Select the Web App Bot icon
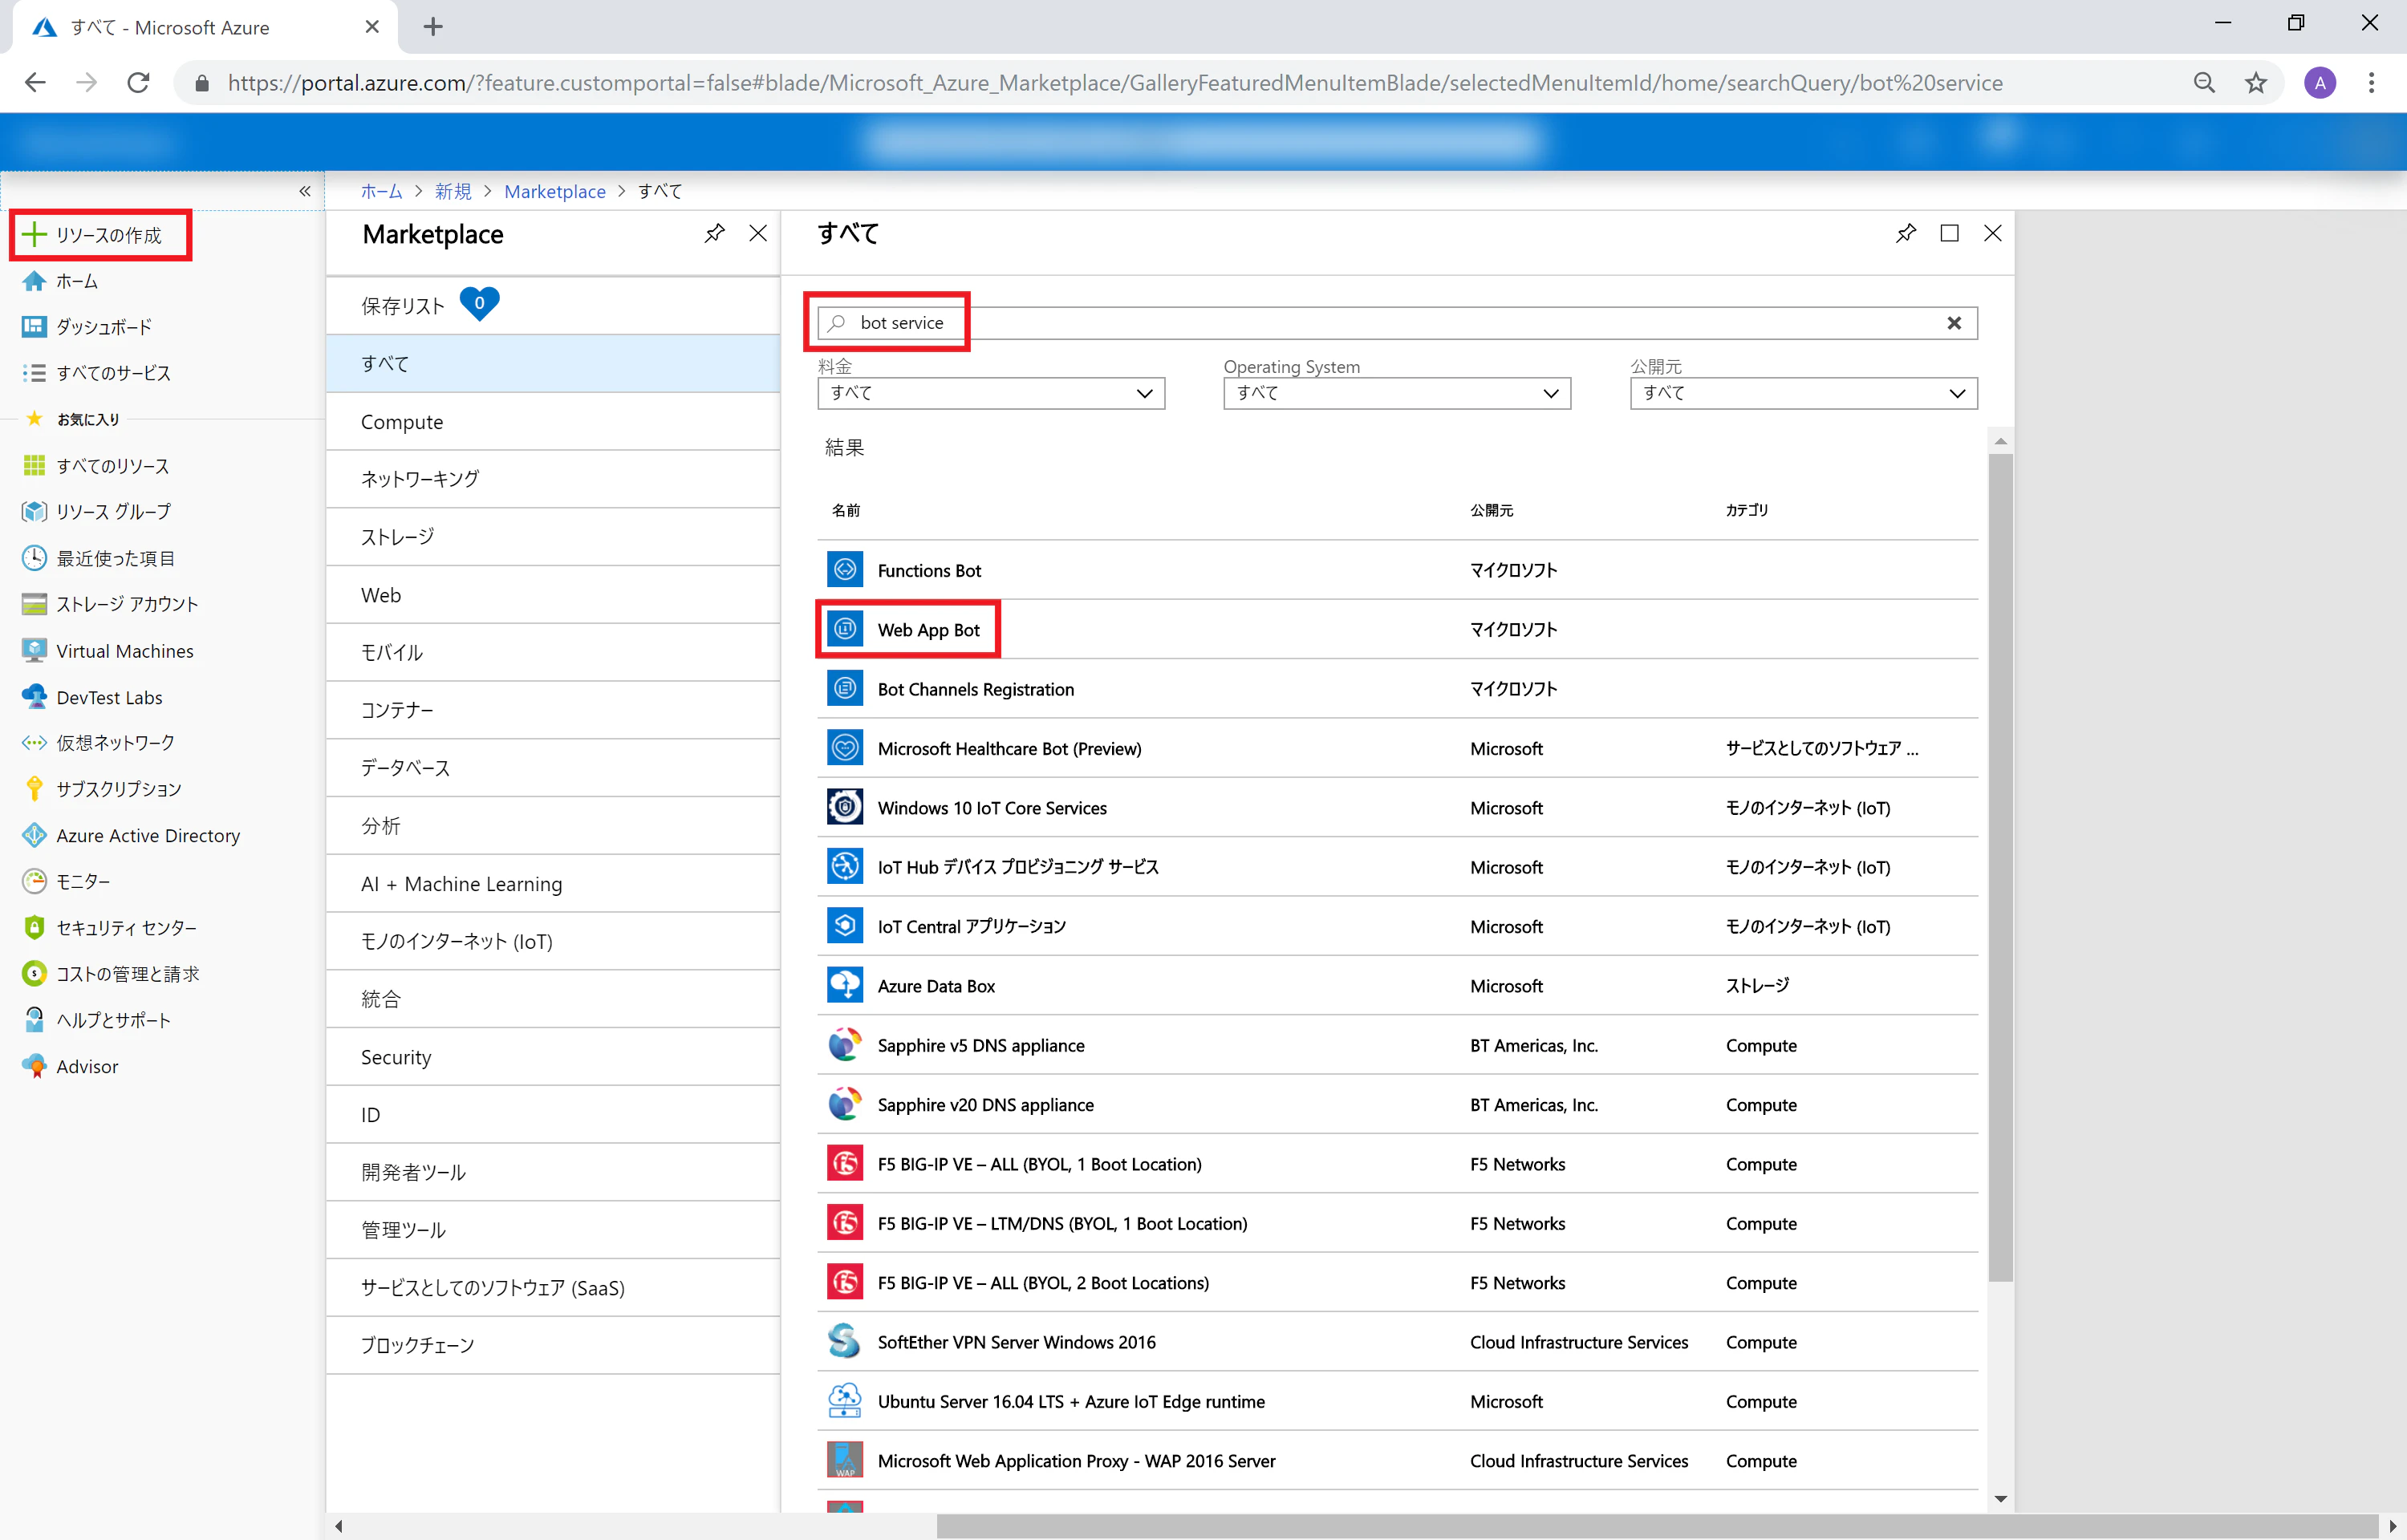This screenshot has height=1540, width=2407. pyautogui.click(x=845, y=629)
